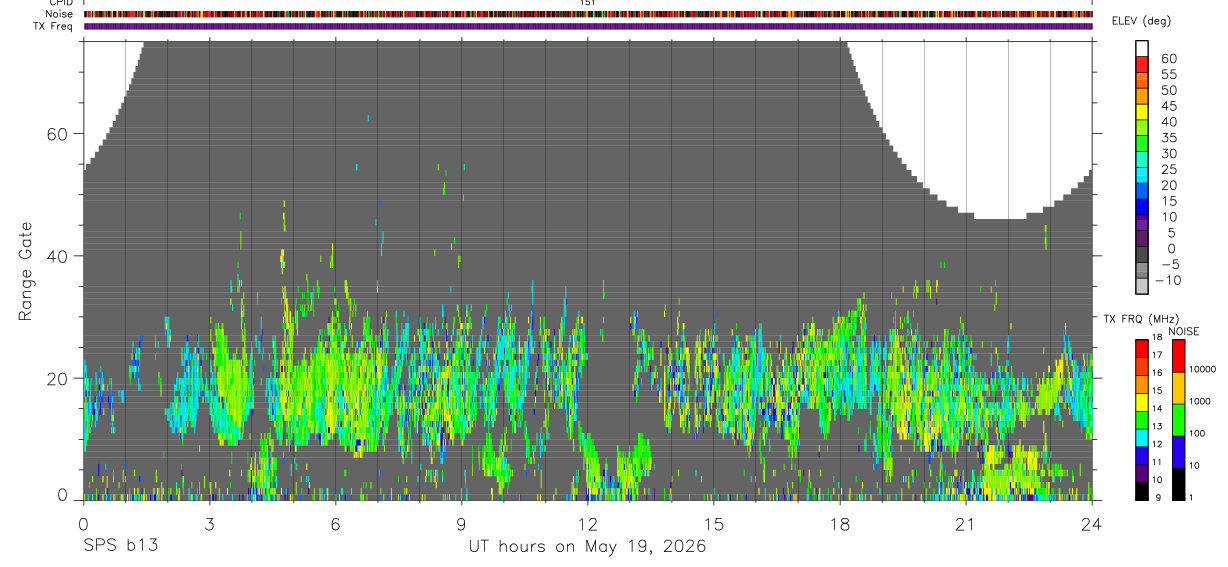
Task: Click the white top segment of ELEV colorbar
Action: point(1142,47)
